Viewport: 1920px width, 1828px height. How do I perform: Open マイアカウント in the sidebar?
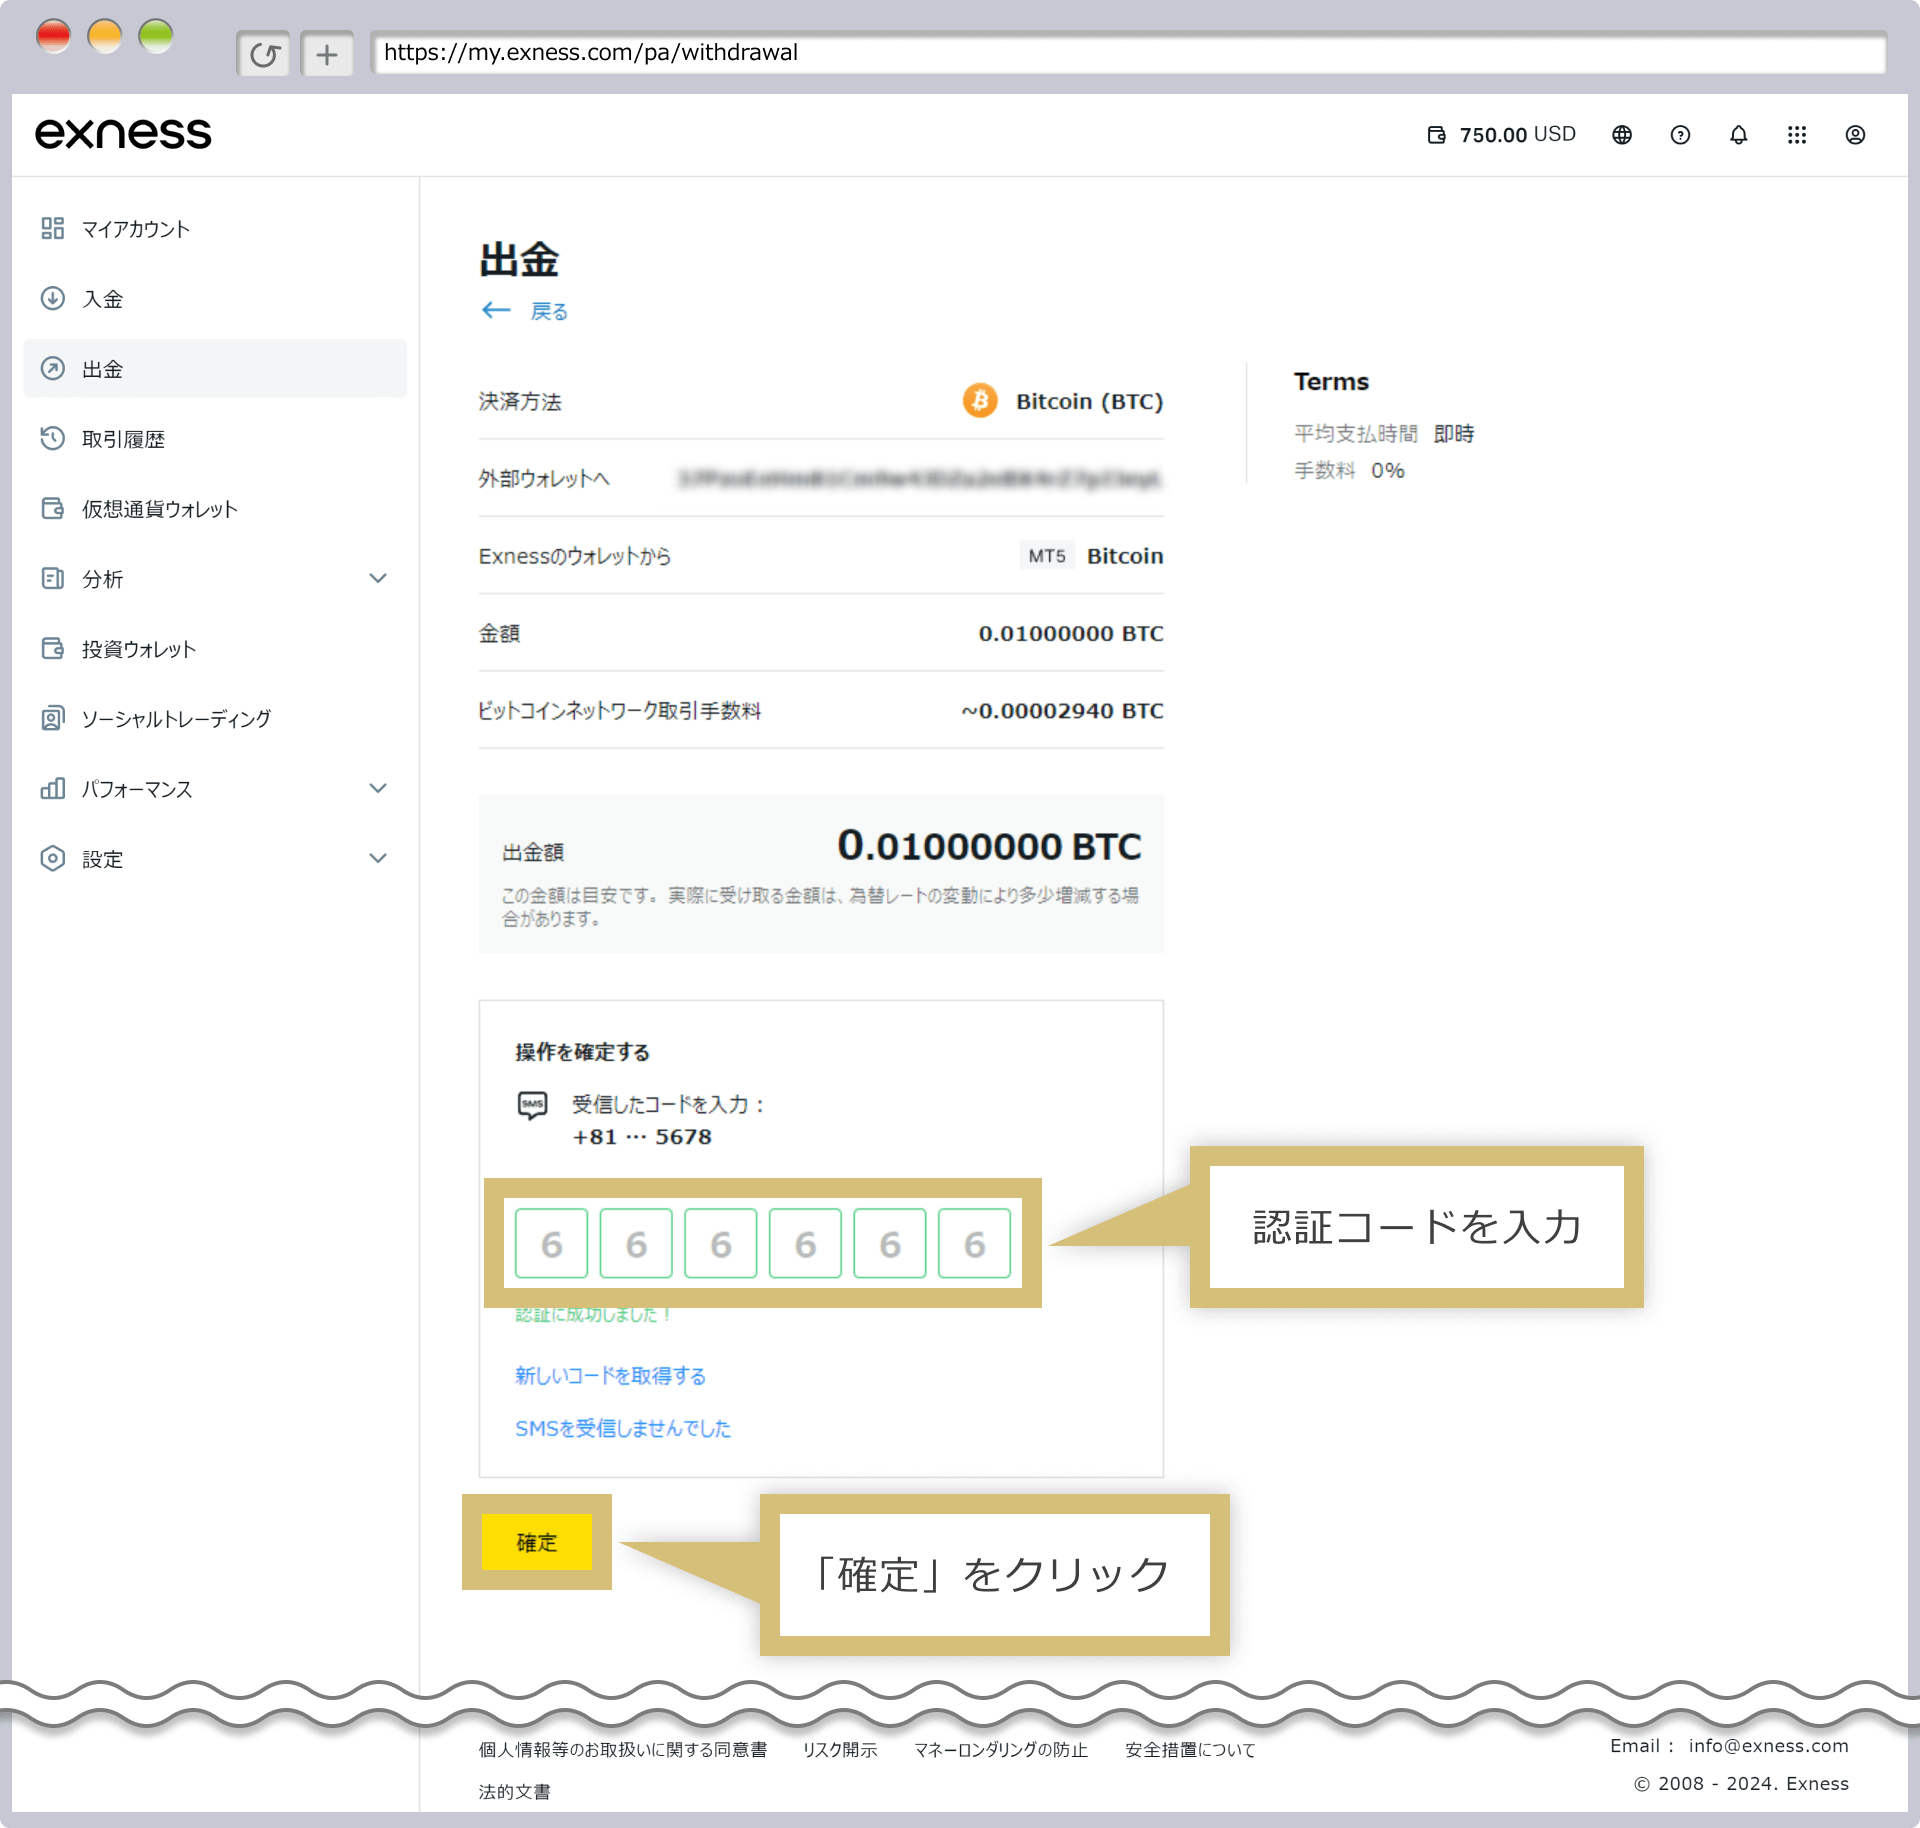click(x=215, y=229)
